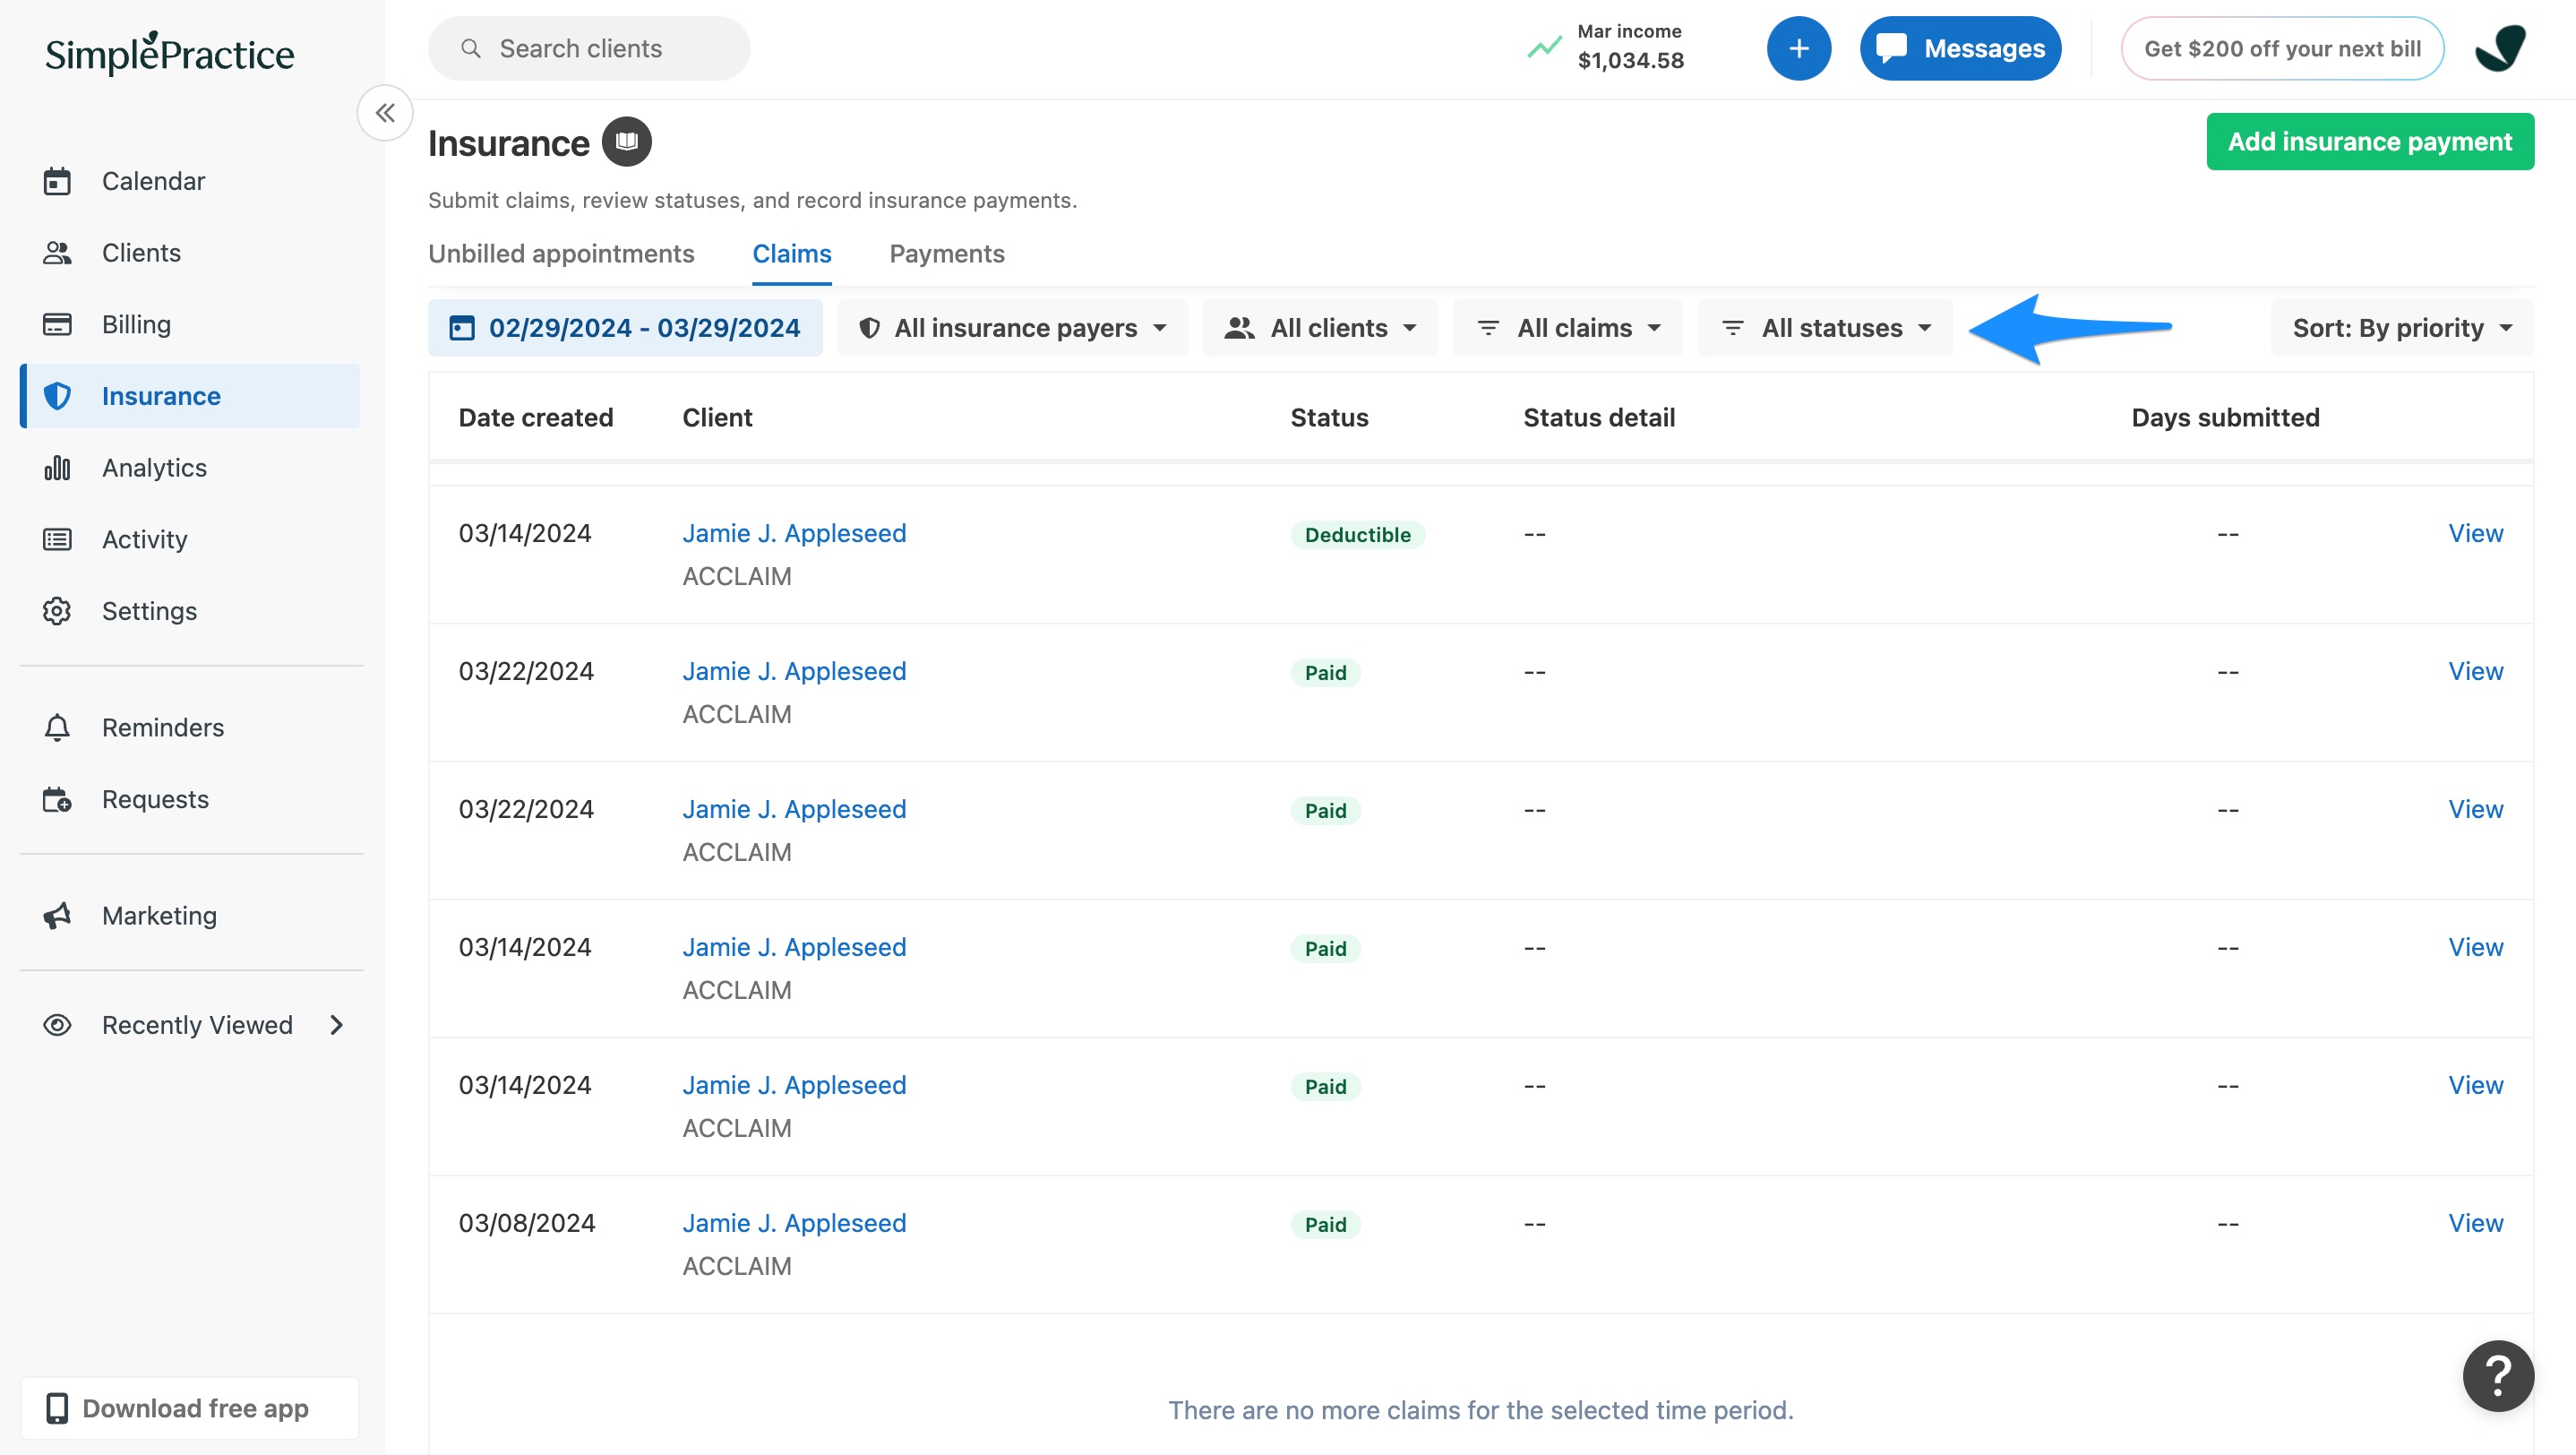Switch to the Unbilled appointments tab
This screenshot has height=1455, width=2576.
pos(561,254)
